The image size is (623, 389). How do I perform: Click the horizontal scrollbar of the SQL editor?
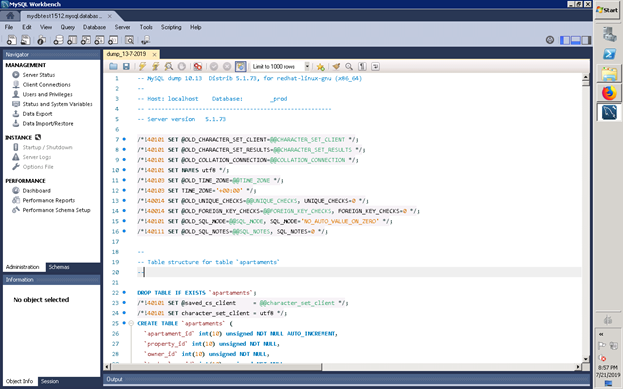coord(342,367)
